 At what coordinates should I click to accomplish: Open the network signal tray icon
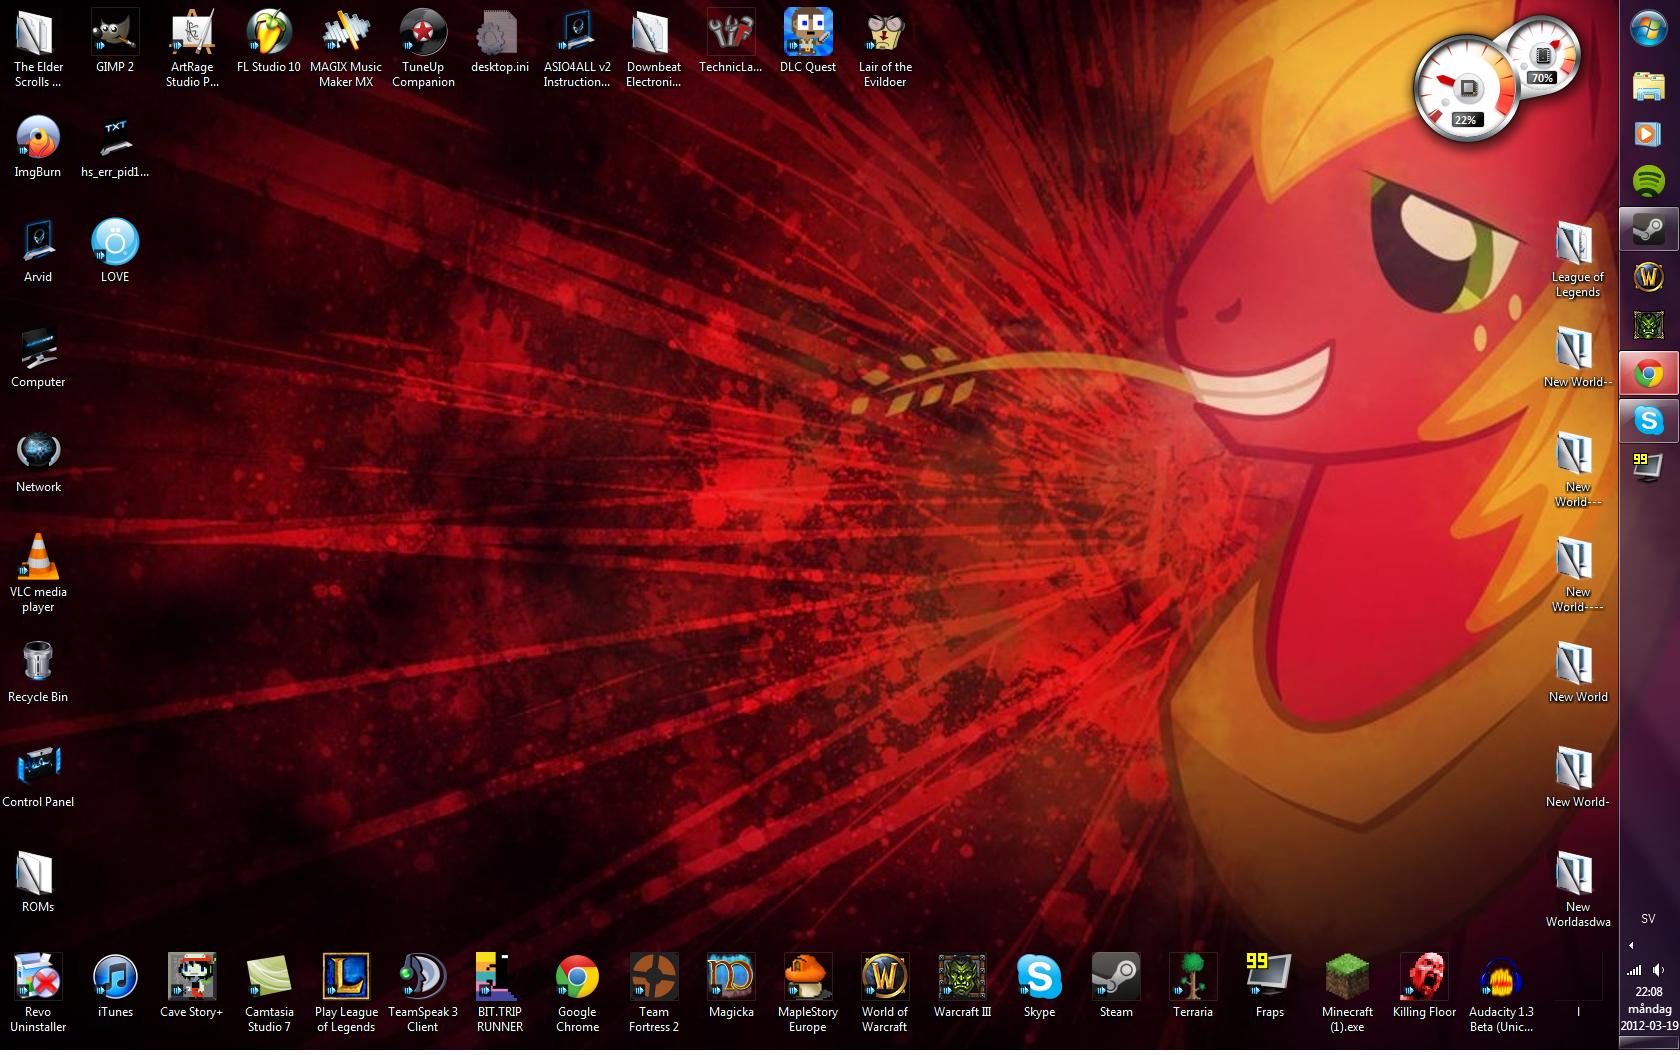(x=1634, y=969)
